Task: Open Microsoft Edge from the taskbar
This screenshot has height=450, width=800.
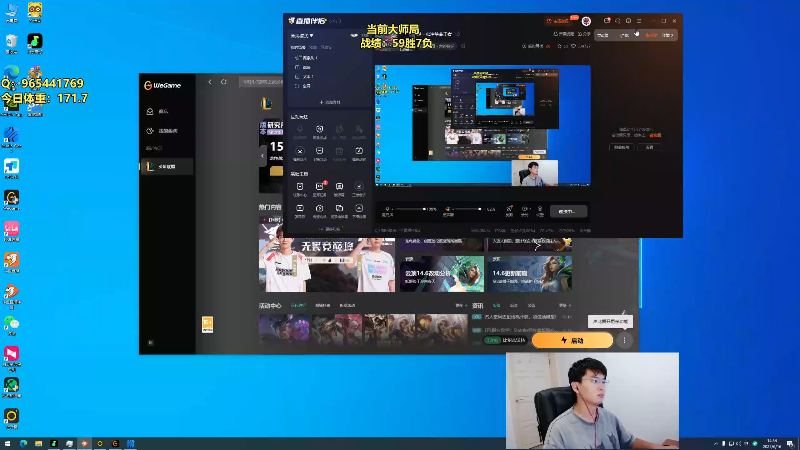Action: point(23,444)
